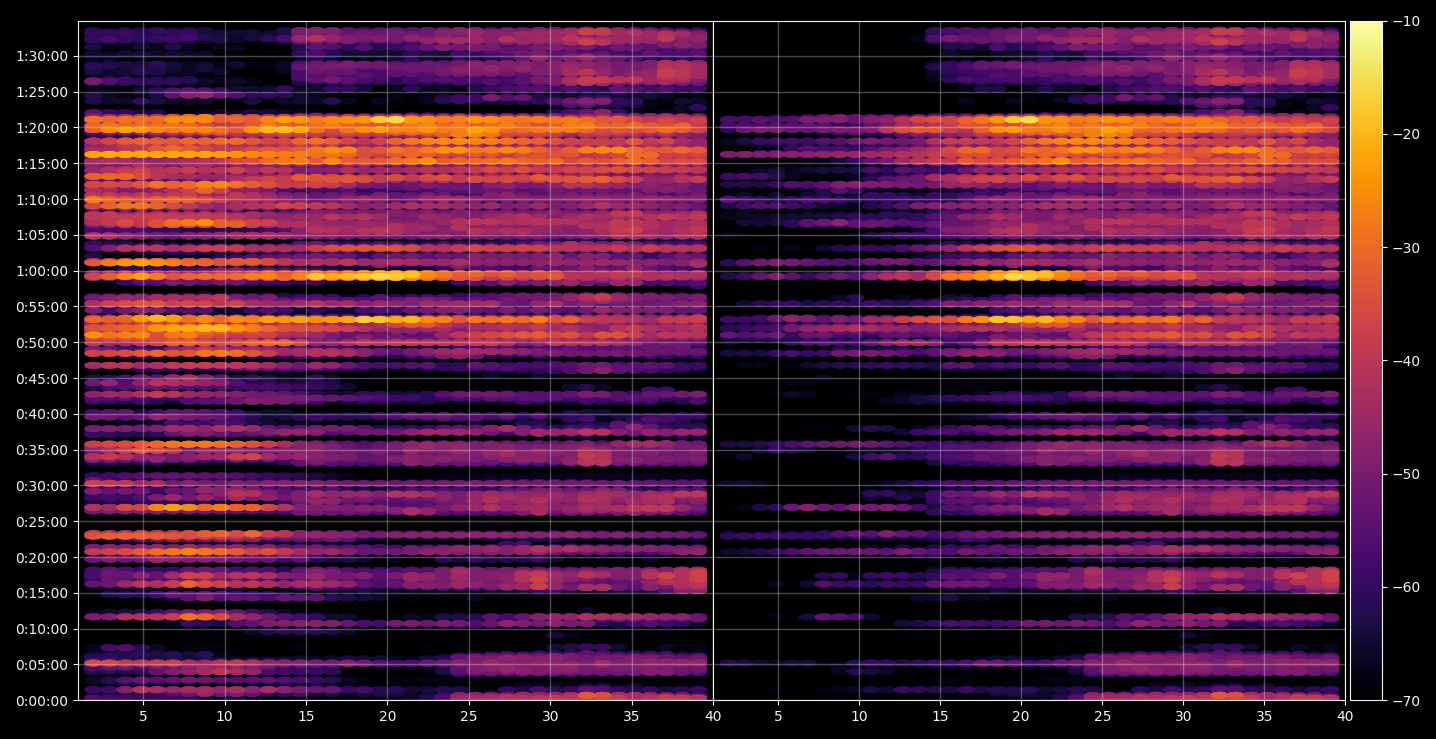The image size is (1436, 739).
Task: Select the −20 colorbar value
Action: tap(1406, 135)
